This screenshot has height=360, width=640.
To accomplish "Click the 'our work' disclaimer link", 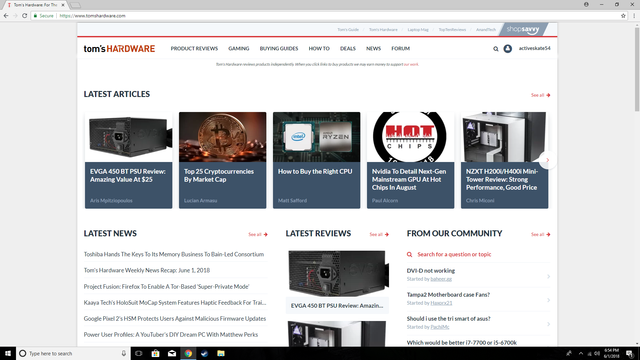I will (x=411, y=64).
